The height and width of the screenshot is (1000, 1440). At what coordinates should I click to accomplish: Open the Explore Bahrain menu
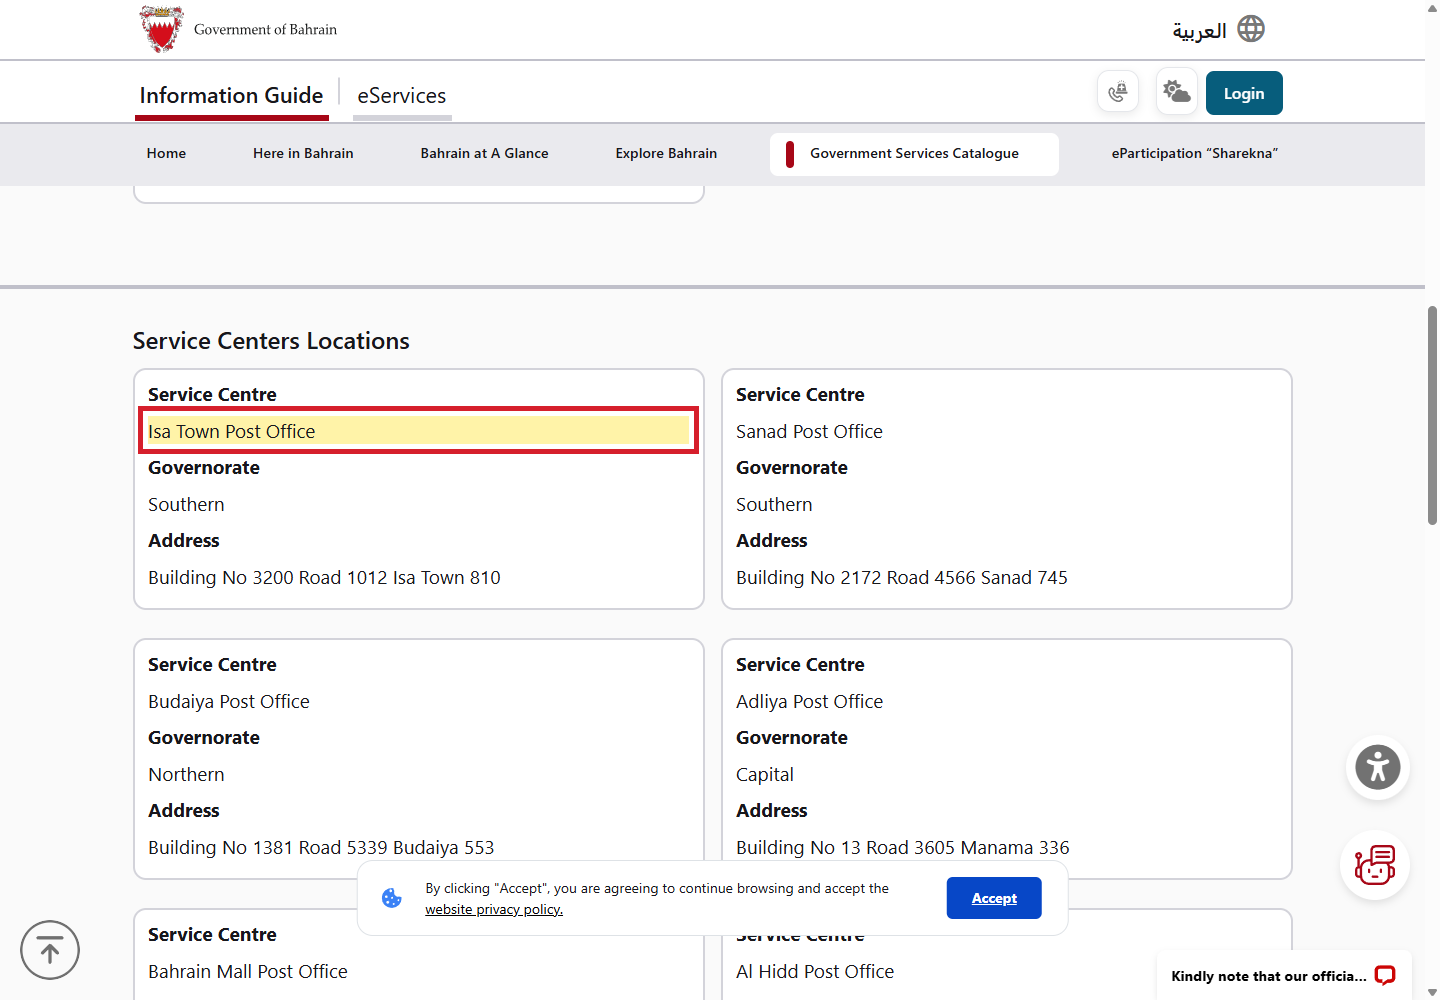point(666,153)
